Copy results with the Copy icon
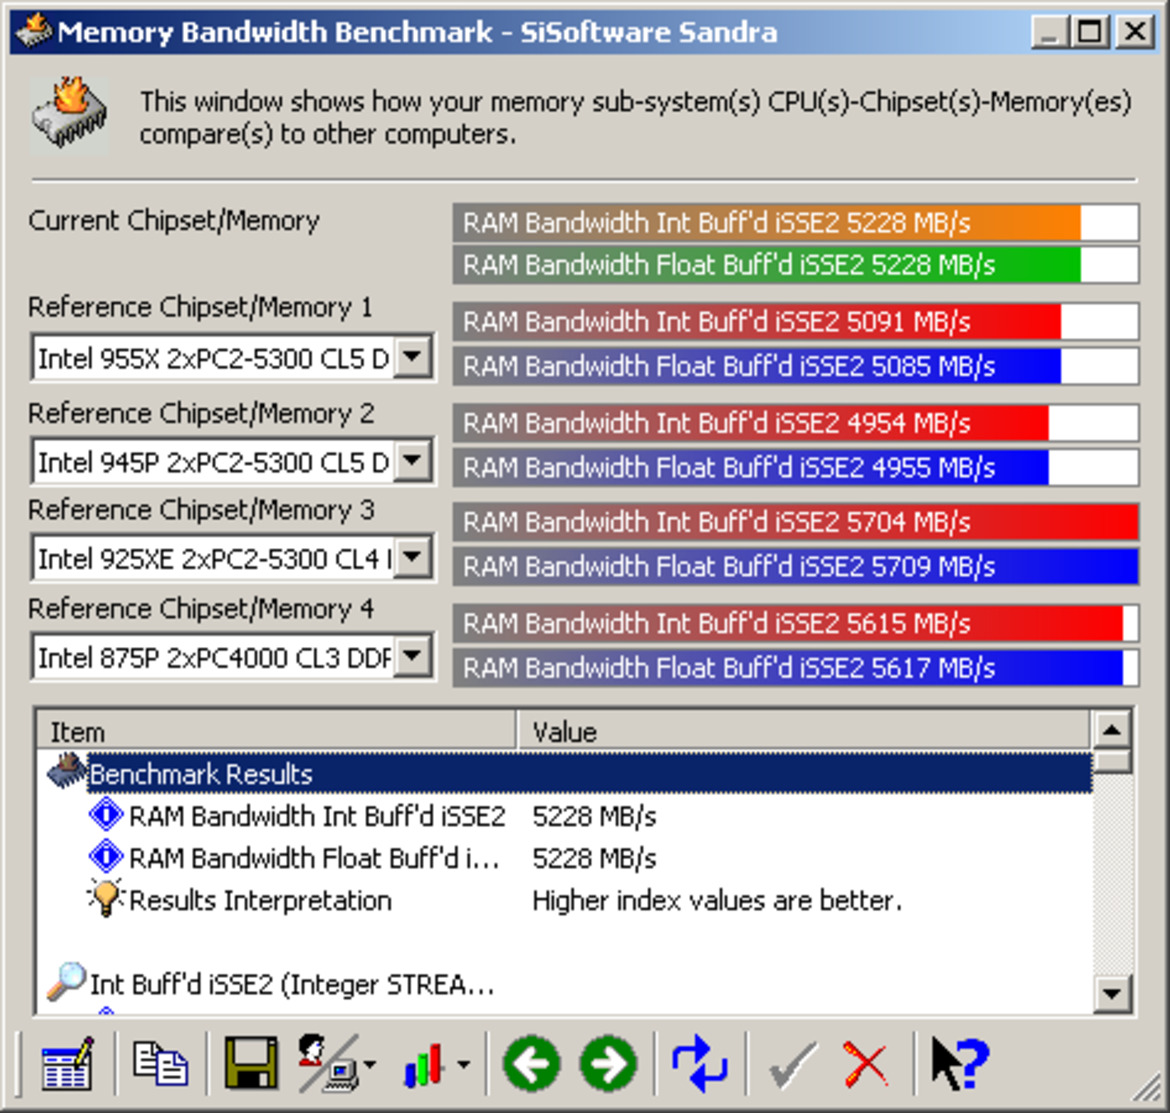Viewport: 1170px width, 1113px height. coord(160,1063)
